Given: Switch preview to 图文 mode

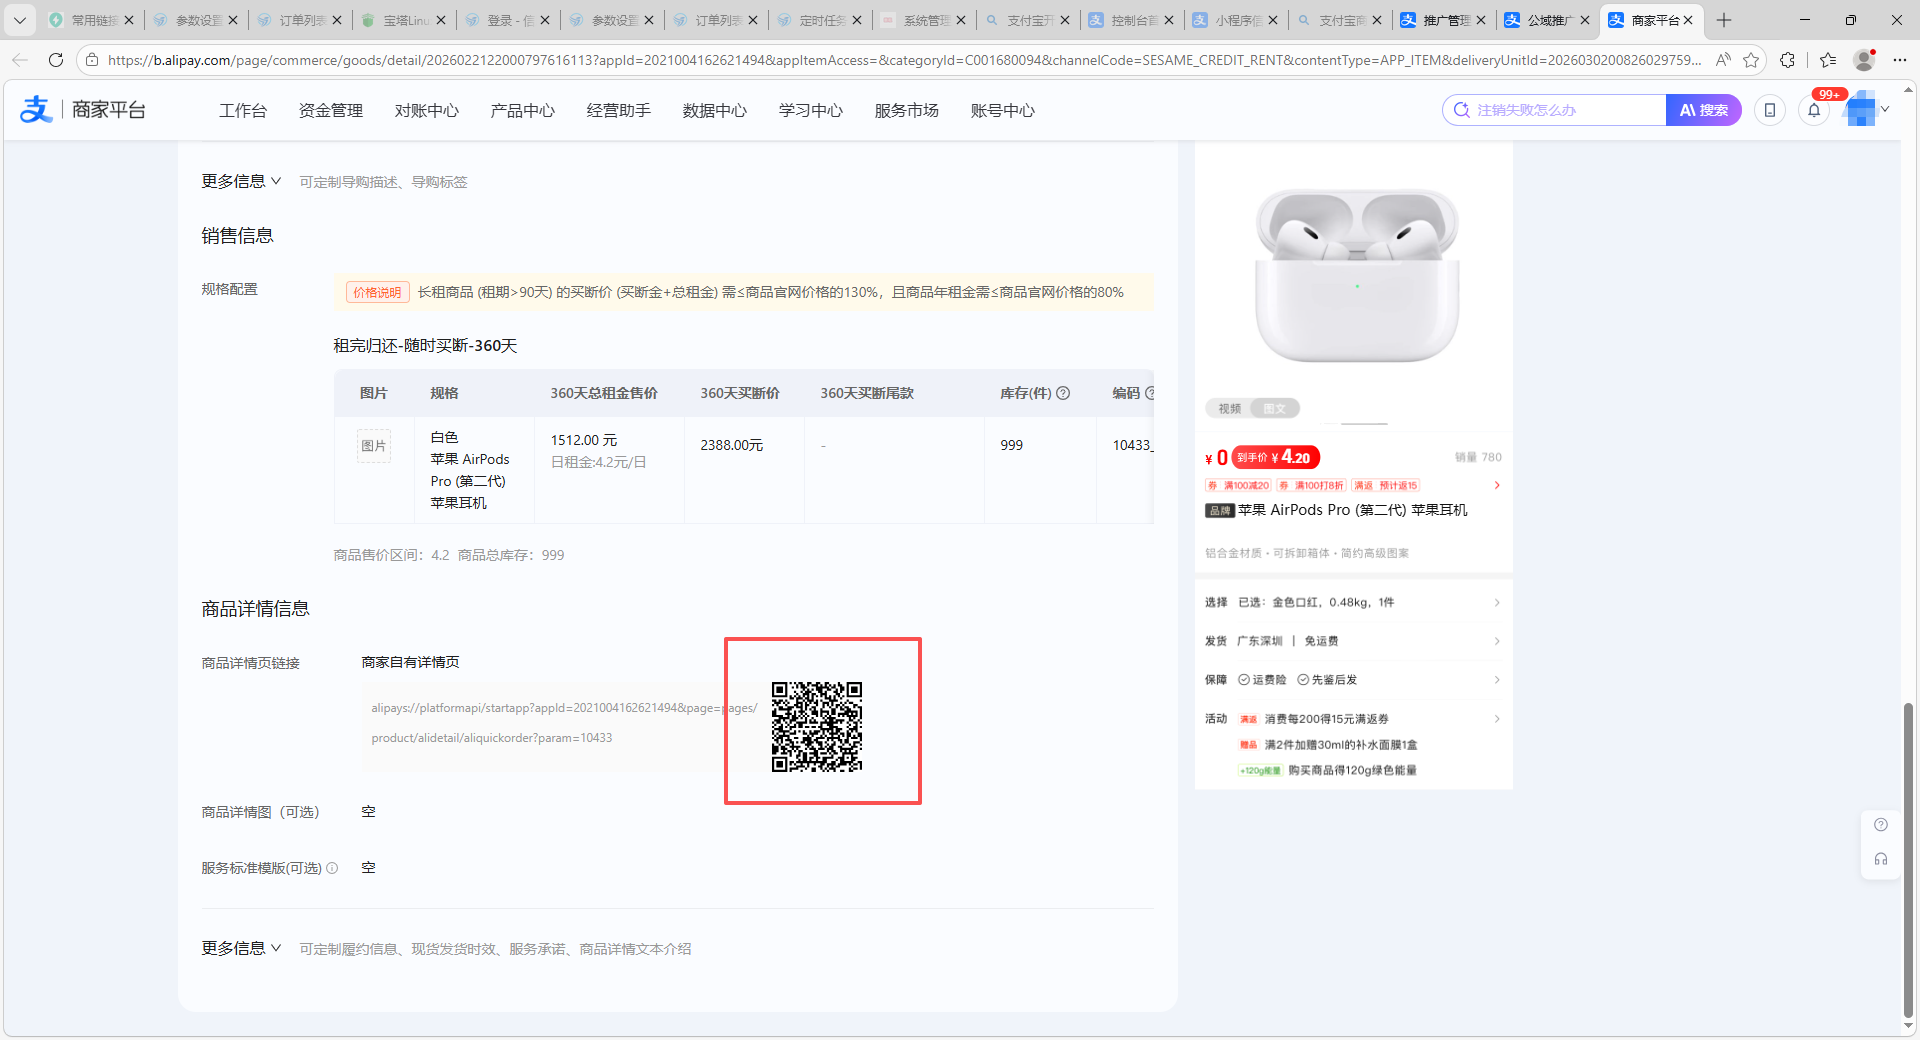Looking at the screenshot, I should [1274, 408].
